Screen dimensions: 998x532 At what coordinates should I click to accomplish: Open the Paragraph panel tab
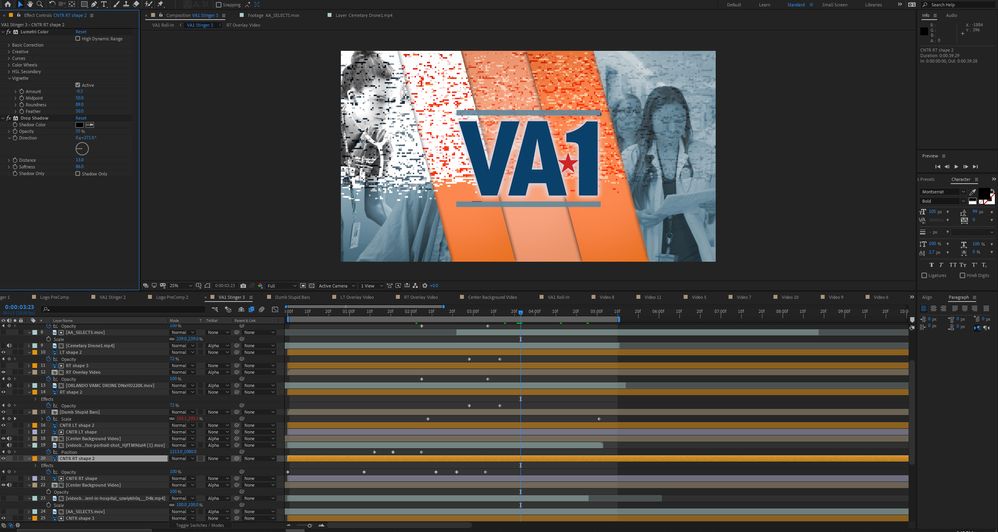tap(959, 297)
